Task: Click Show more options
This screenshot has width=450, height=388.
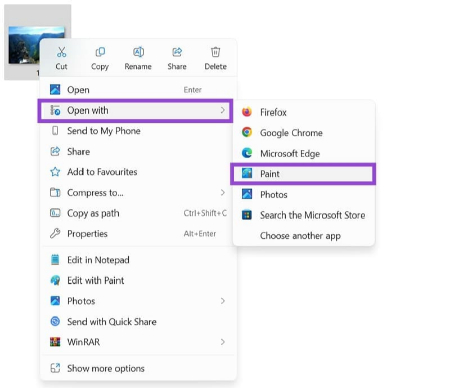Action: pyautogui.click(x=138, y=368)
